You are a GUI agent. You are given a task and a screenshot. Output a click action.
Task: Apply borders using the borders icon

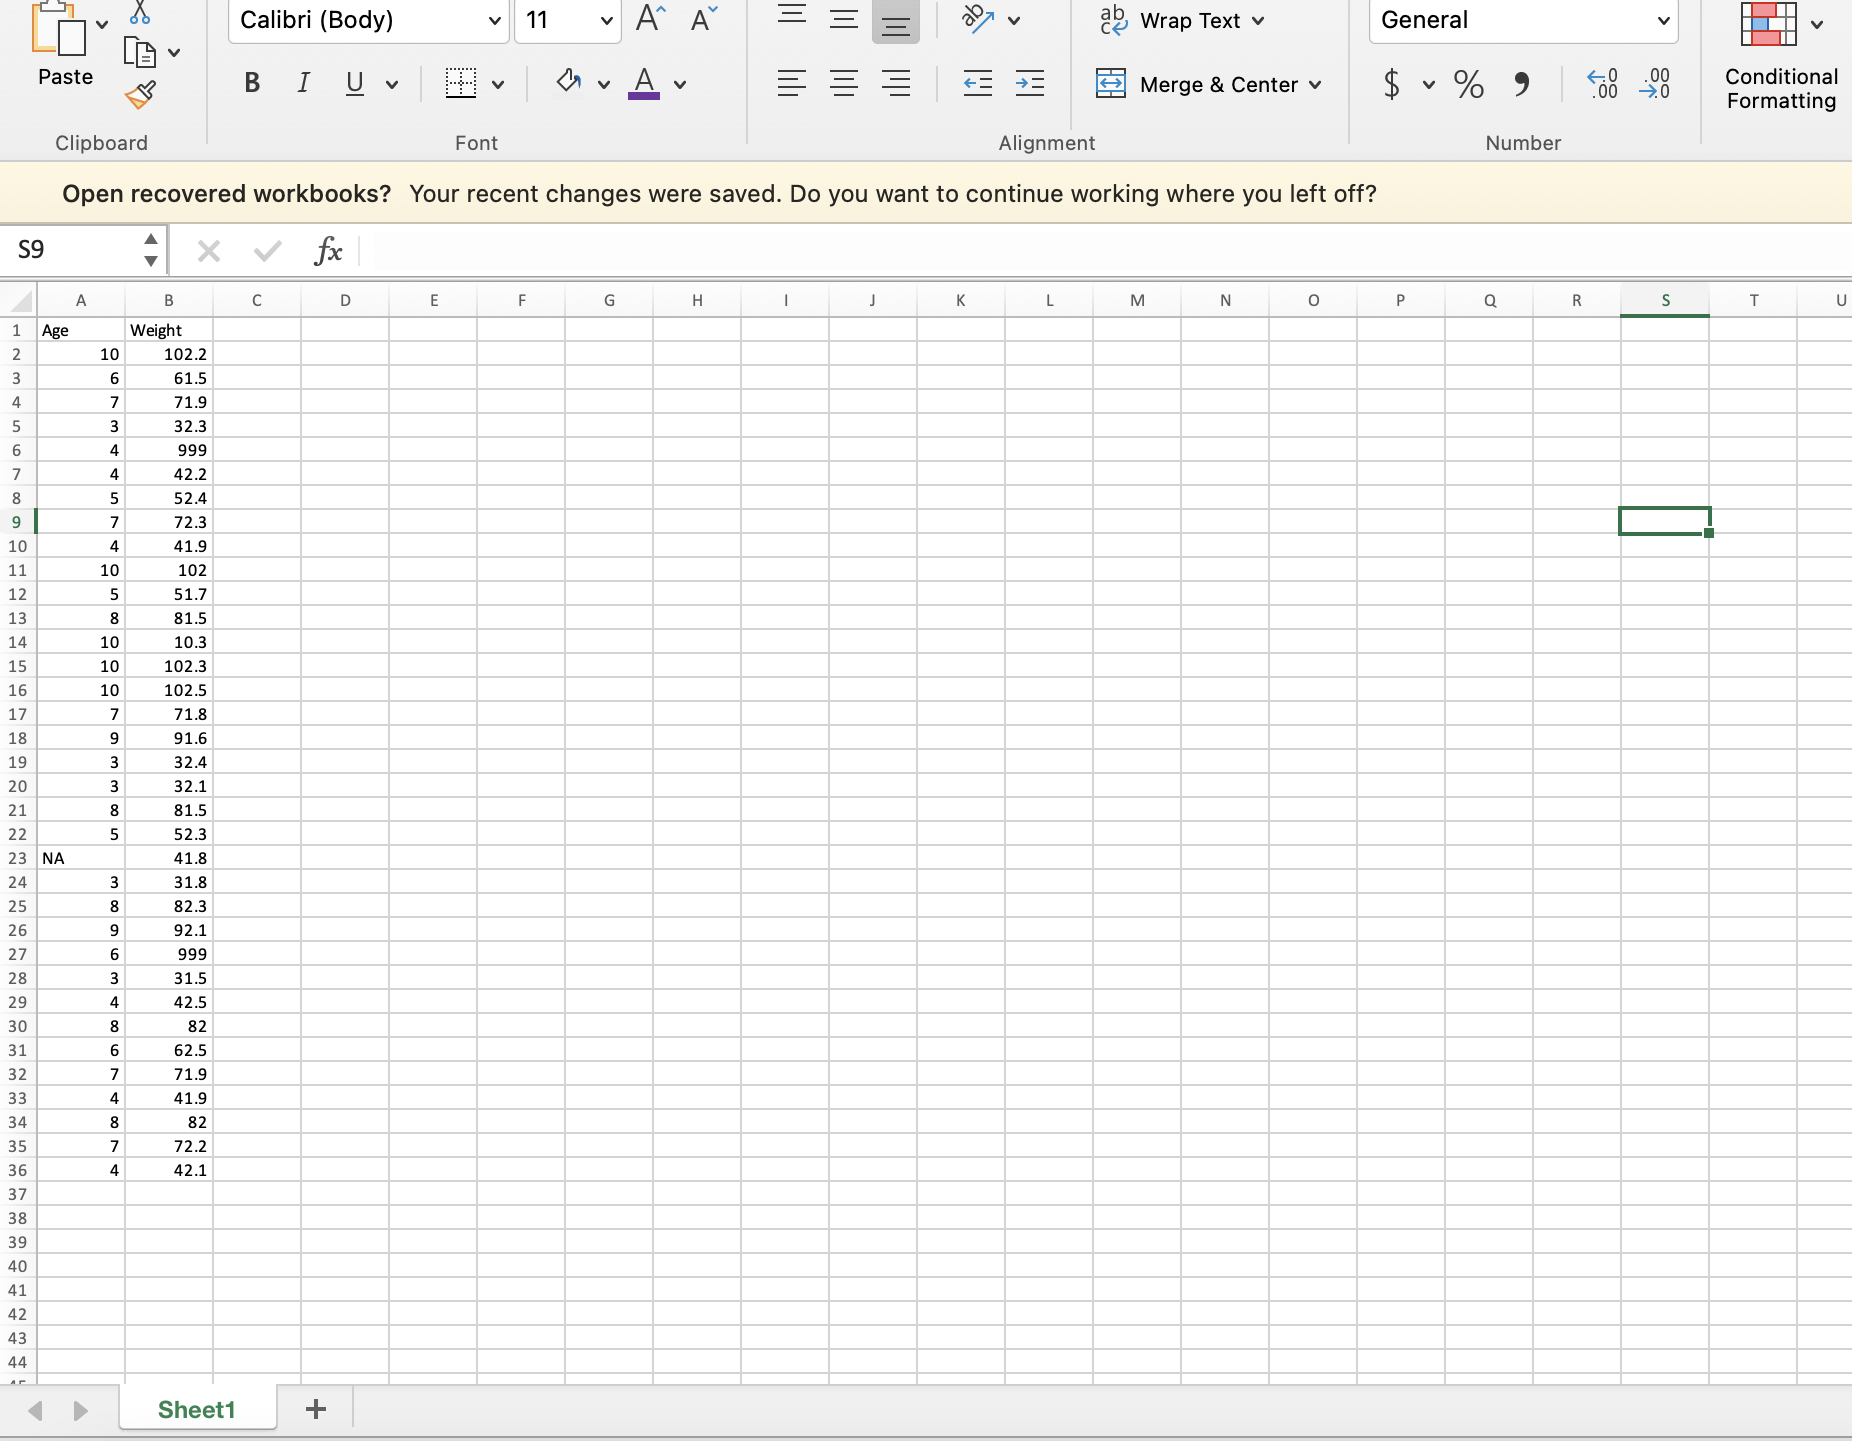point(461,83)
